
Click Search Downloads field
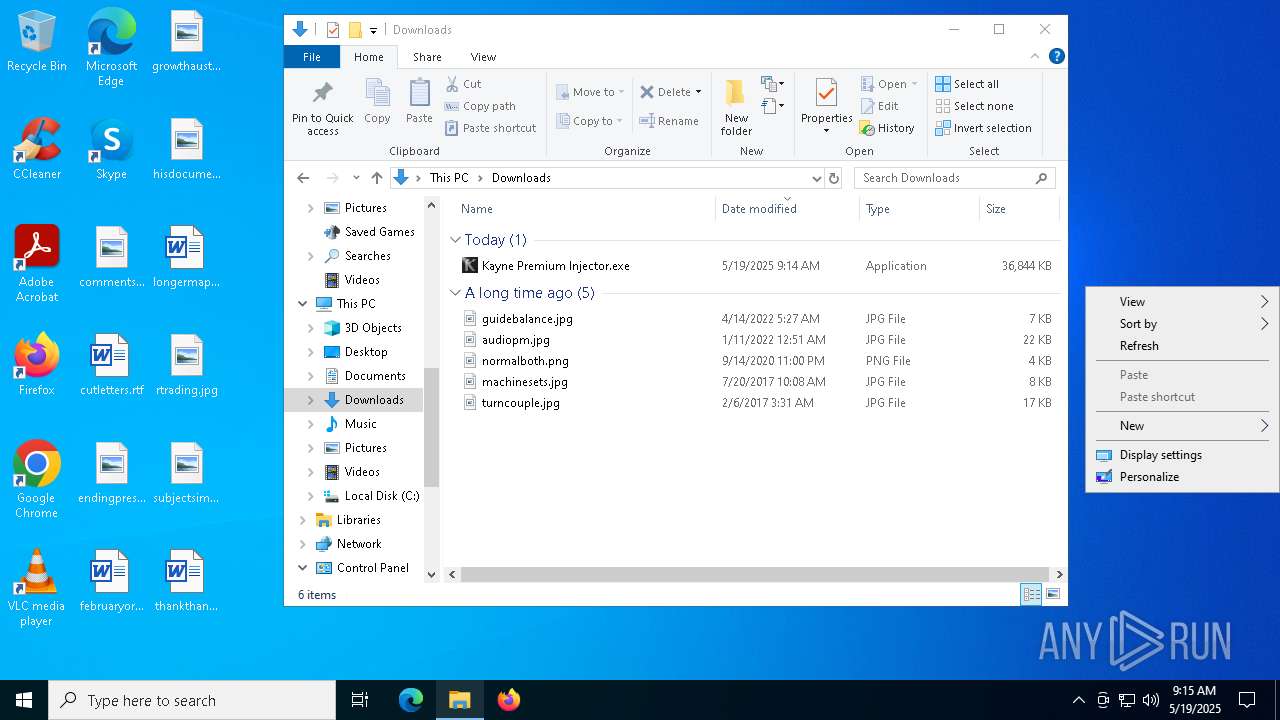[954, 178]
